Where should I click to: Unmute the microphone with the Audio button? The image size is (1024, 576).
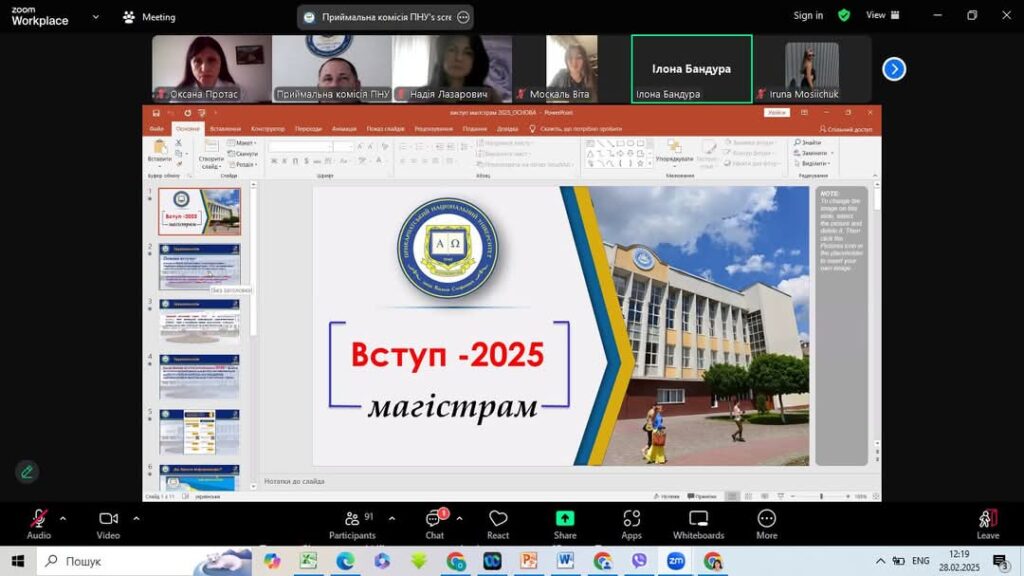tap(38, 519)
